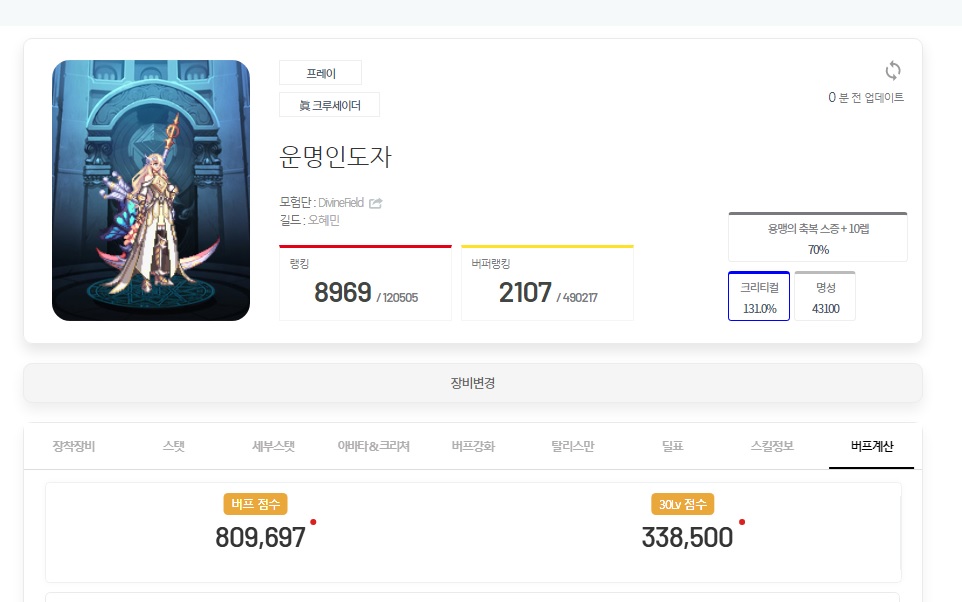Open the adventure guild external link icon
This screenshot has height=602, width=962.
pos(375,203)
